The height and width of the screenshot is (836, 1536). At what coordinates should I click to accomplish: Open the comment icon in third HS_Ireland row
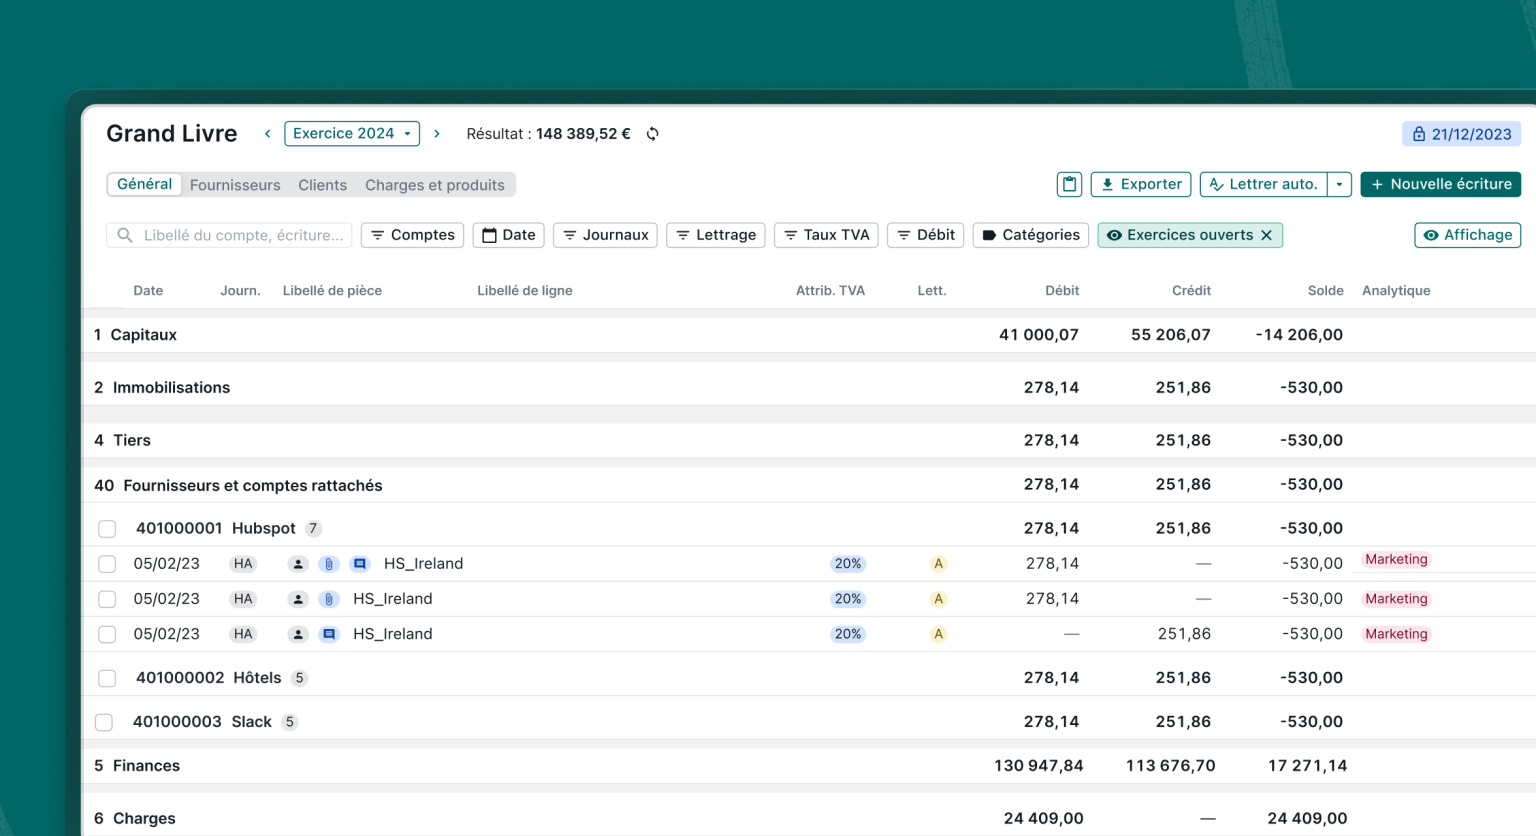click(x=329, y=634)
